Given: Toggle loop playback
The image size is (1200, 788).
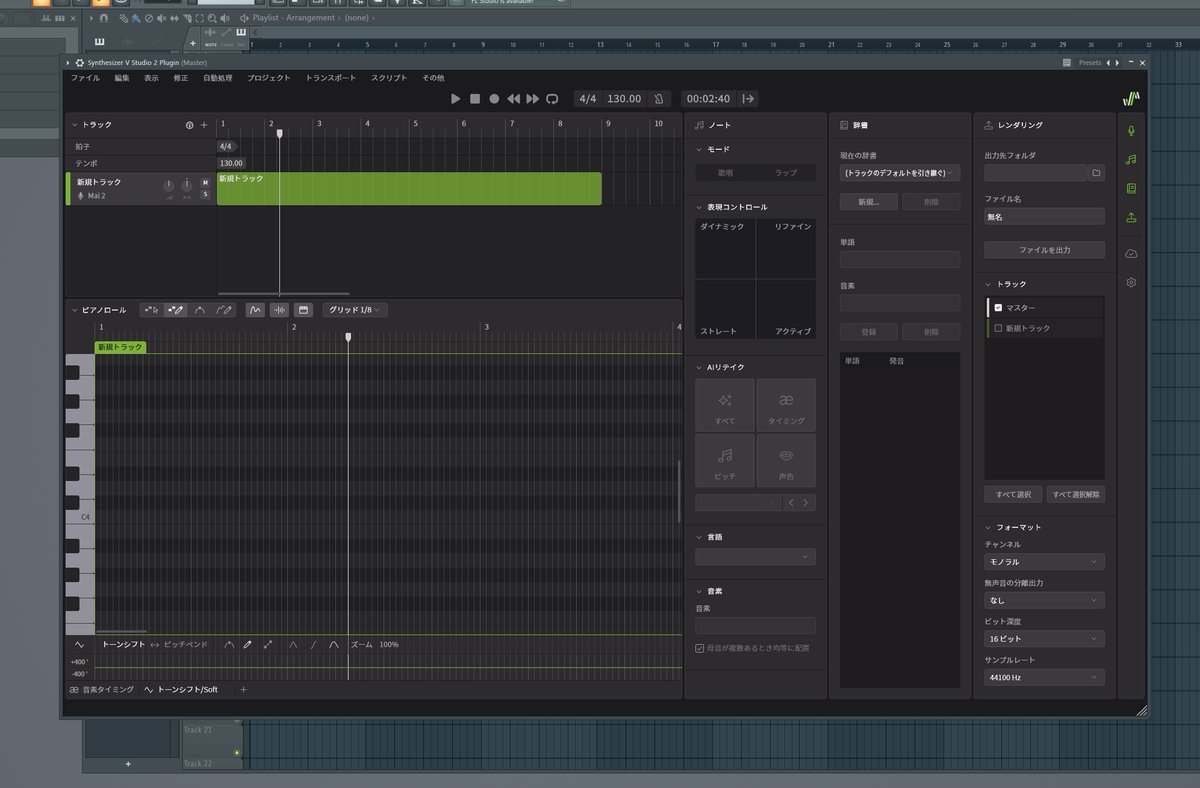Looking at the screenshot, I should point(552,99).
